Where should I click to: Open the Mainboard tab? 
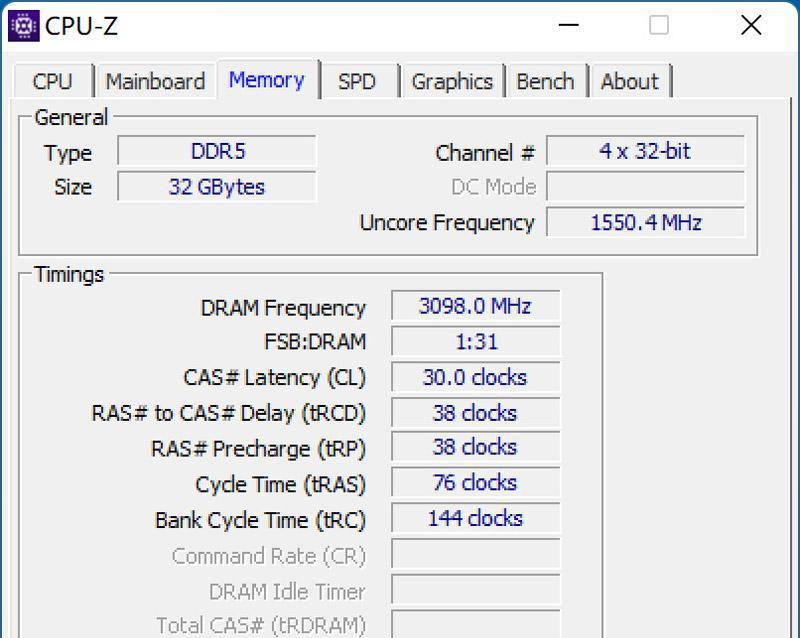[x=156, y=81]
